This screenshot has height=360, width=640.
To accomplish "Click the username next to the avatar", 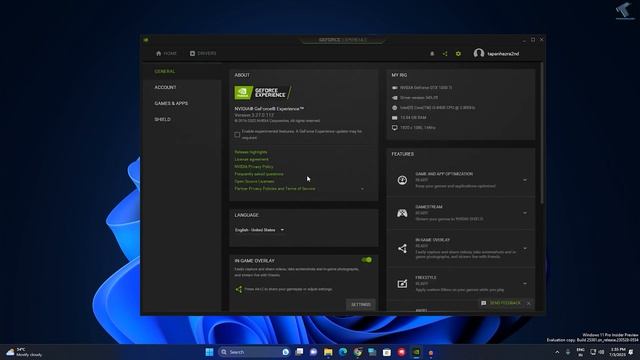I will pos(503,53).
